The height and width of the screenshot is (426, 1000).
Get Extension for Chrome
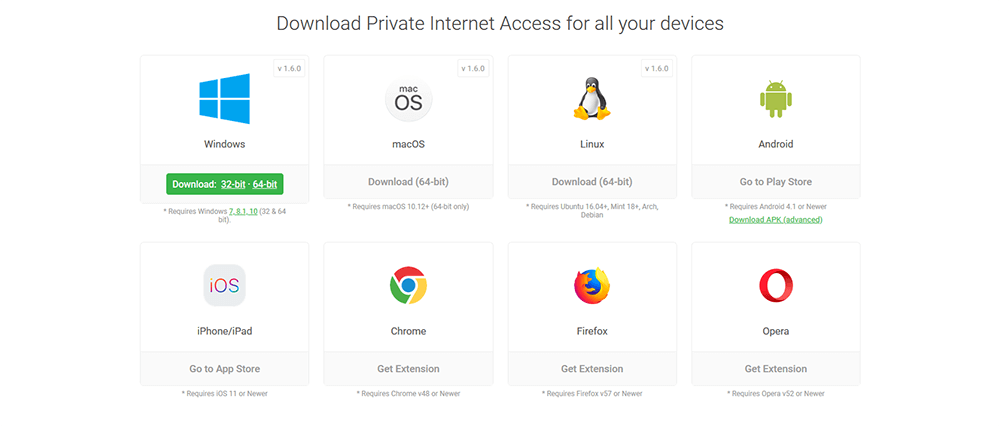(x=408, y=369)
